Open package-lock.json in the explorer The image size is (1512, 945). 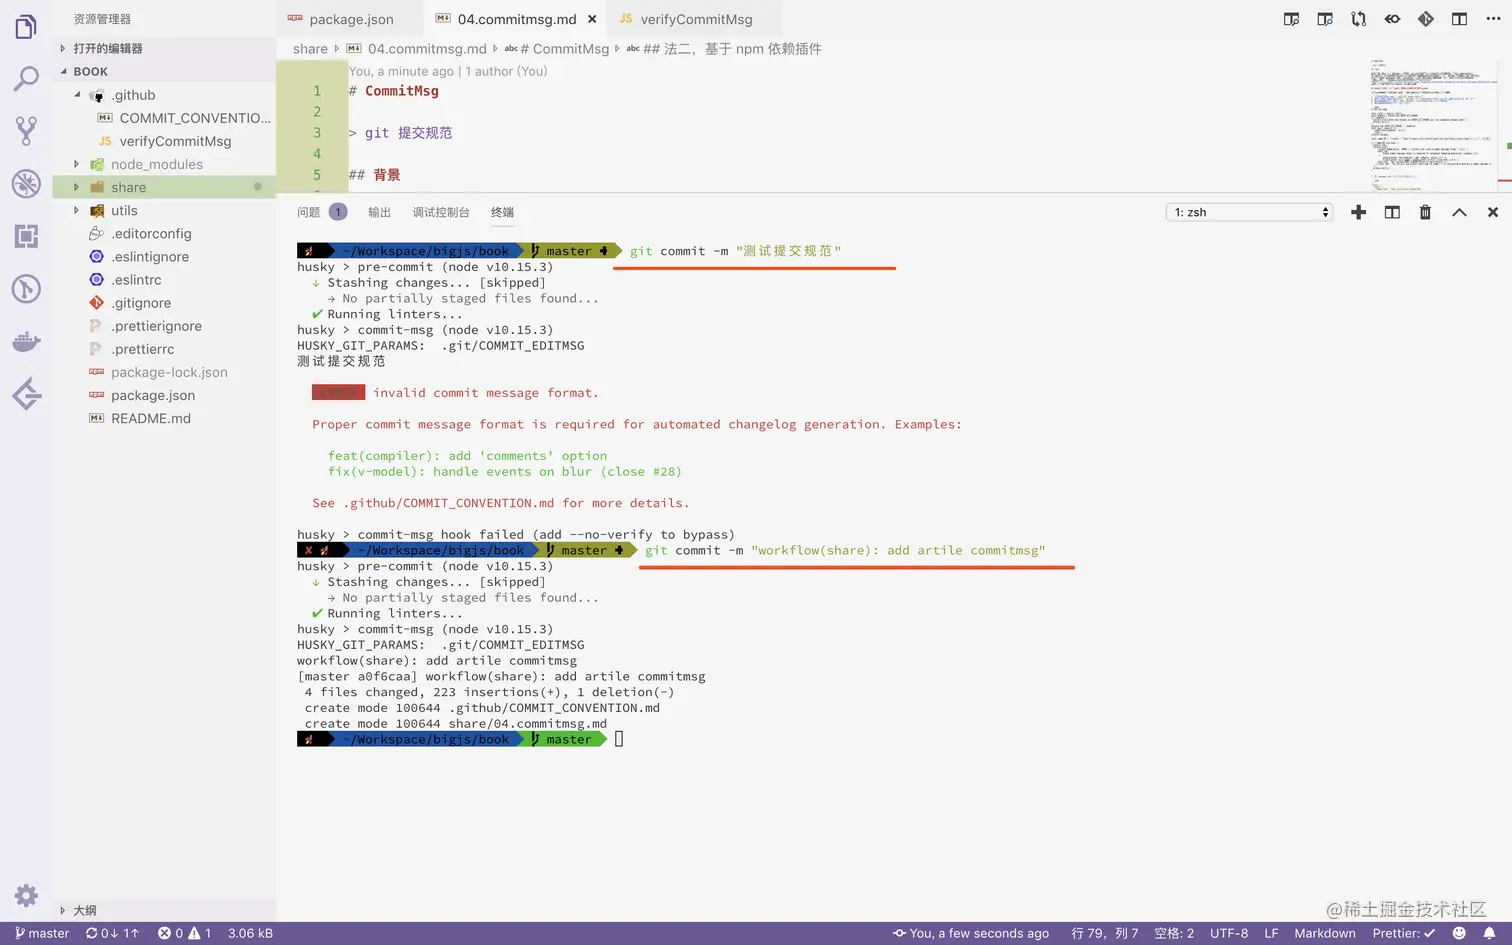pyautogui.click(x=169, y=372)
